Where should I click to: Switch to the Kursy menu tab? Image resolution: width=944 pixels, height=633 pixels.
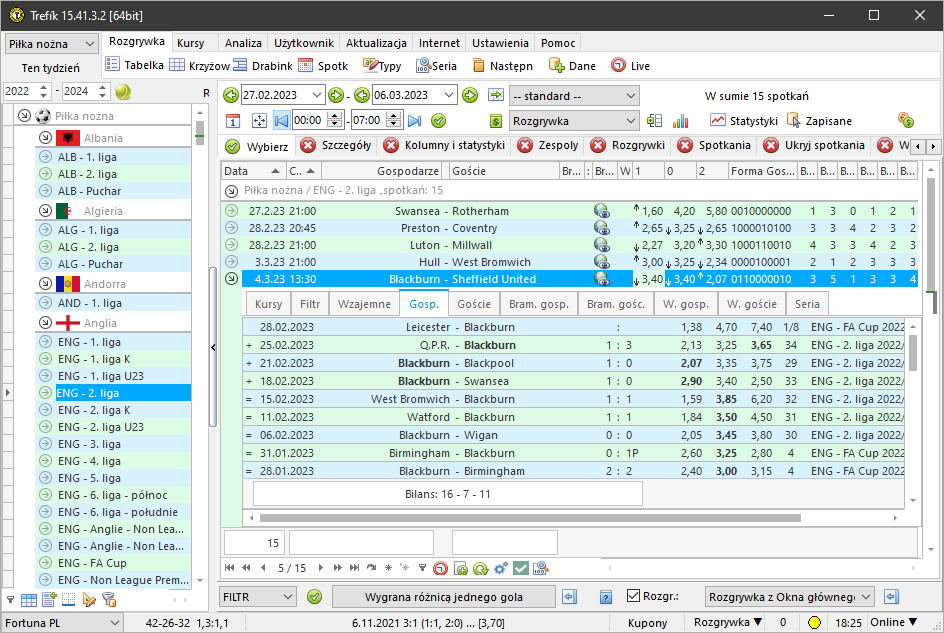point(191,43)
